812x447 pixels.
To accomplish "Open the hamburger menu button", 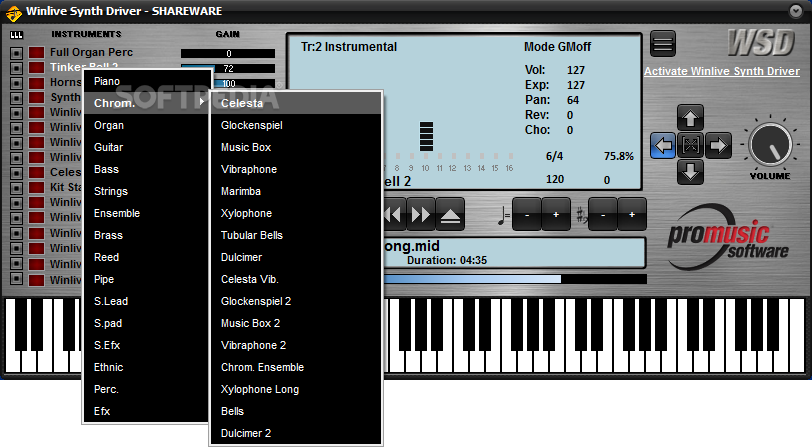I will [x=662, y=44].
